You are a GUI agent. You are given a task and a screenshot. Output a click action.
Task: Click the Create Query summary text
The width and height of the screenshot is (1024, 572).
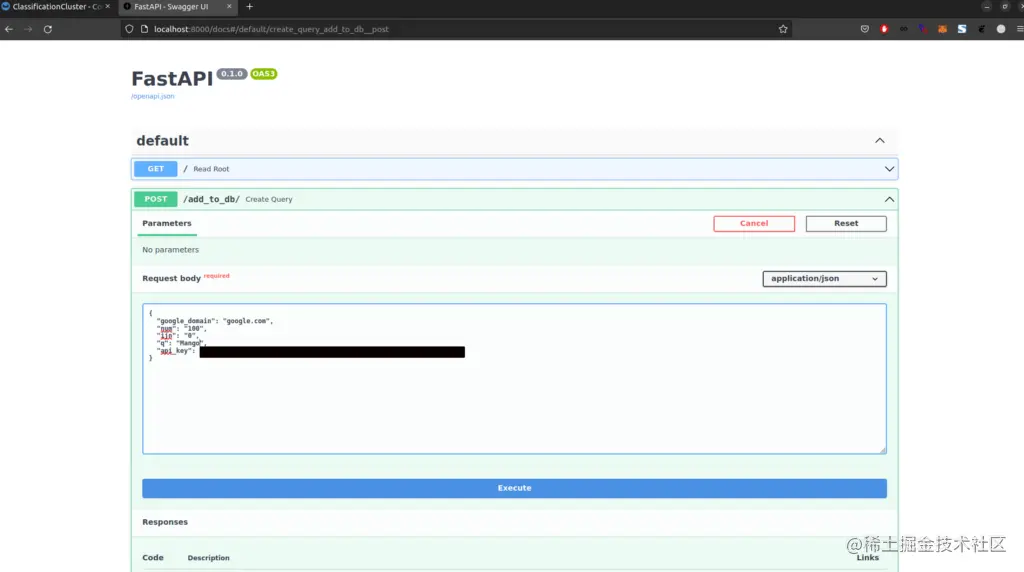pyautogui.click(x=268, y=199)
